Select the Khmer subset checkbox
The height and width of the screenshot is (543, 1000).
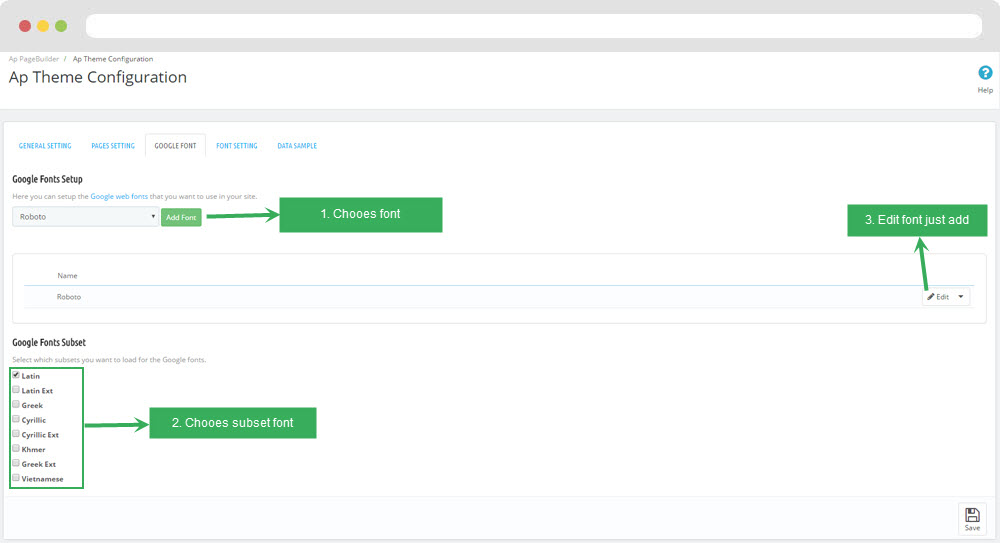[16, 449]
